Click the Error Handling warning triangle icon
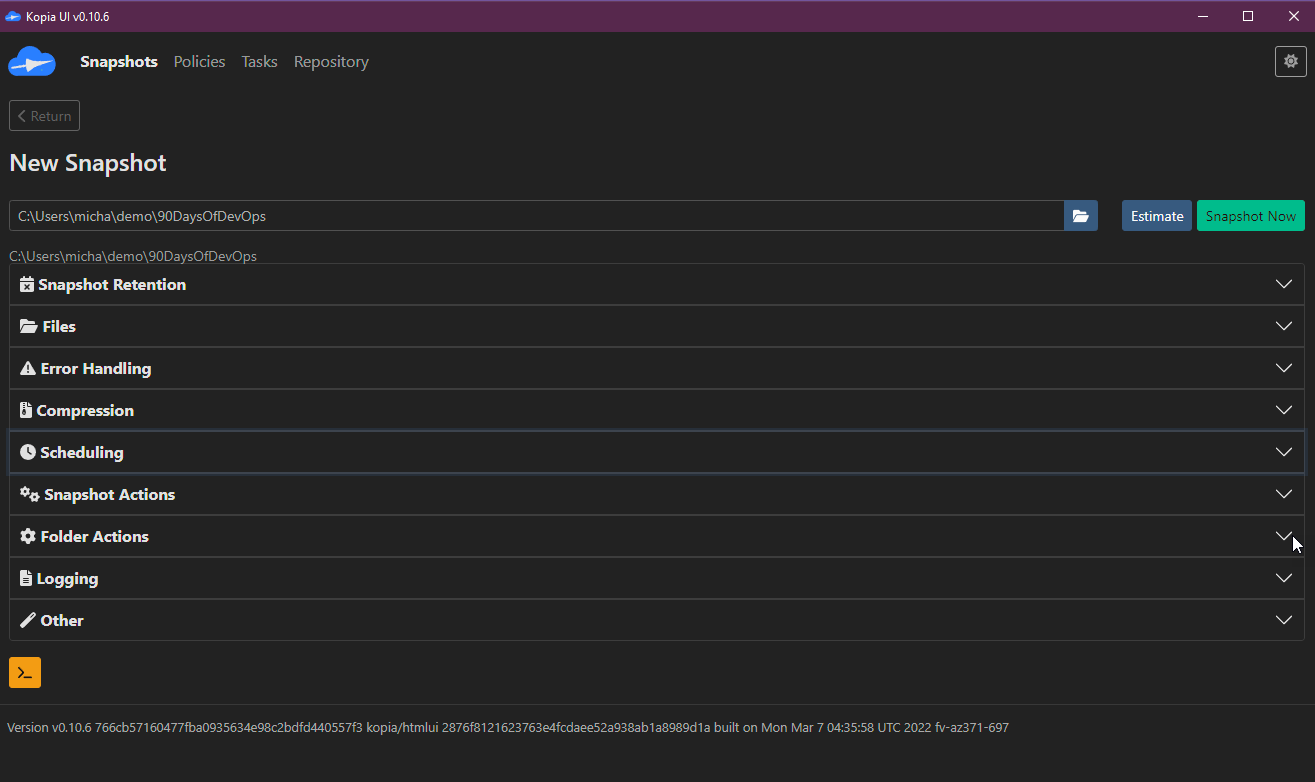The image size is (1315, 782). (x=28, y=369)
